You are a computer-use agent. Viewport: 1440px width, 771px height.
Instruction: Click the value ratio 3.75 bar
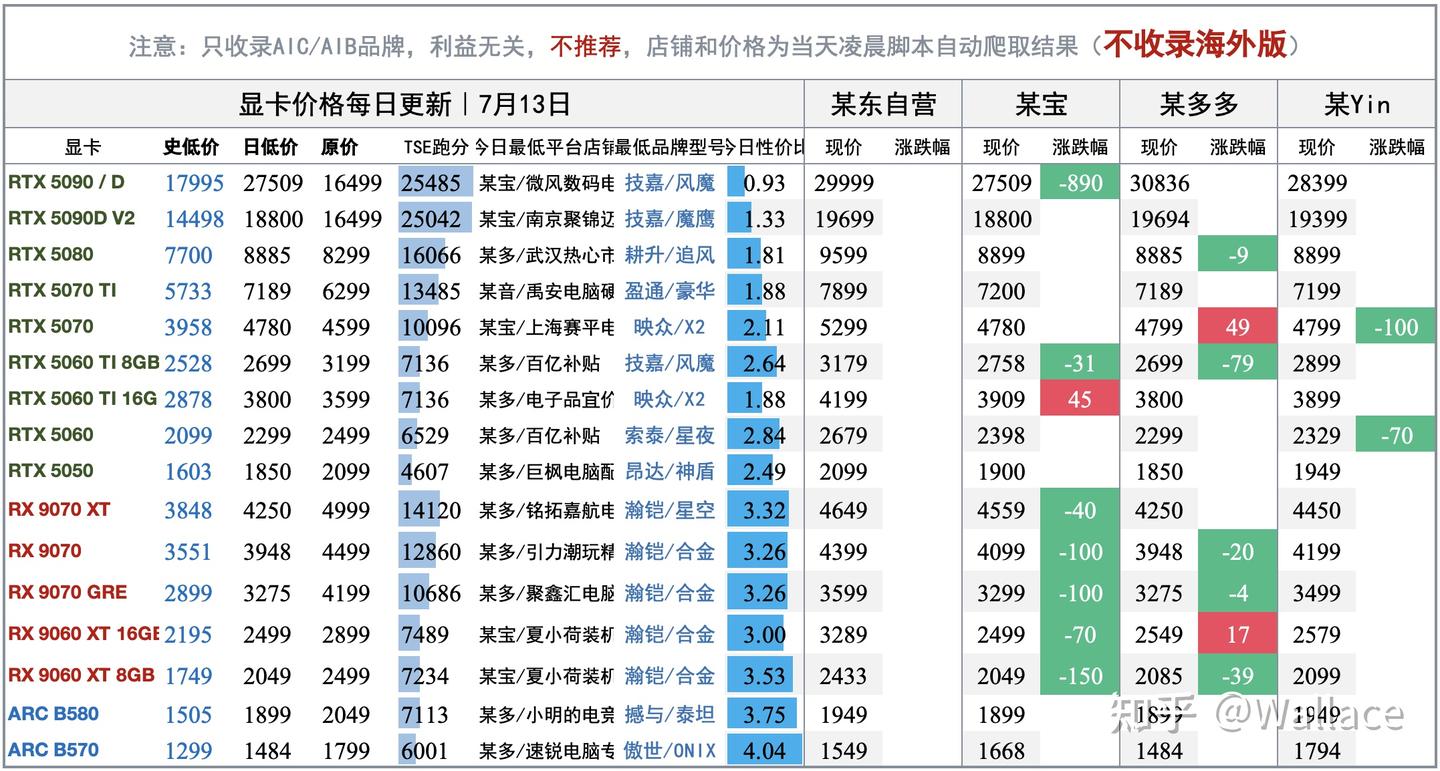pyautogui.click(x=764, y=714)
